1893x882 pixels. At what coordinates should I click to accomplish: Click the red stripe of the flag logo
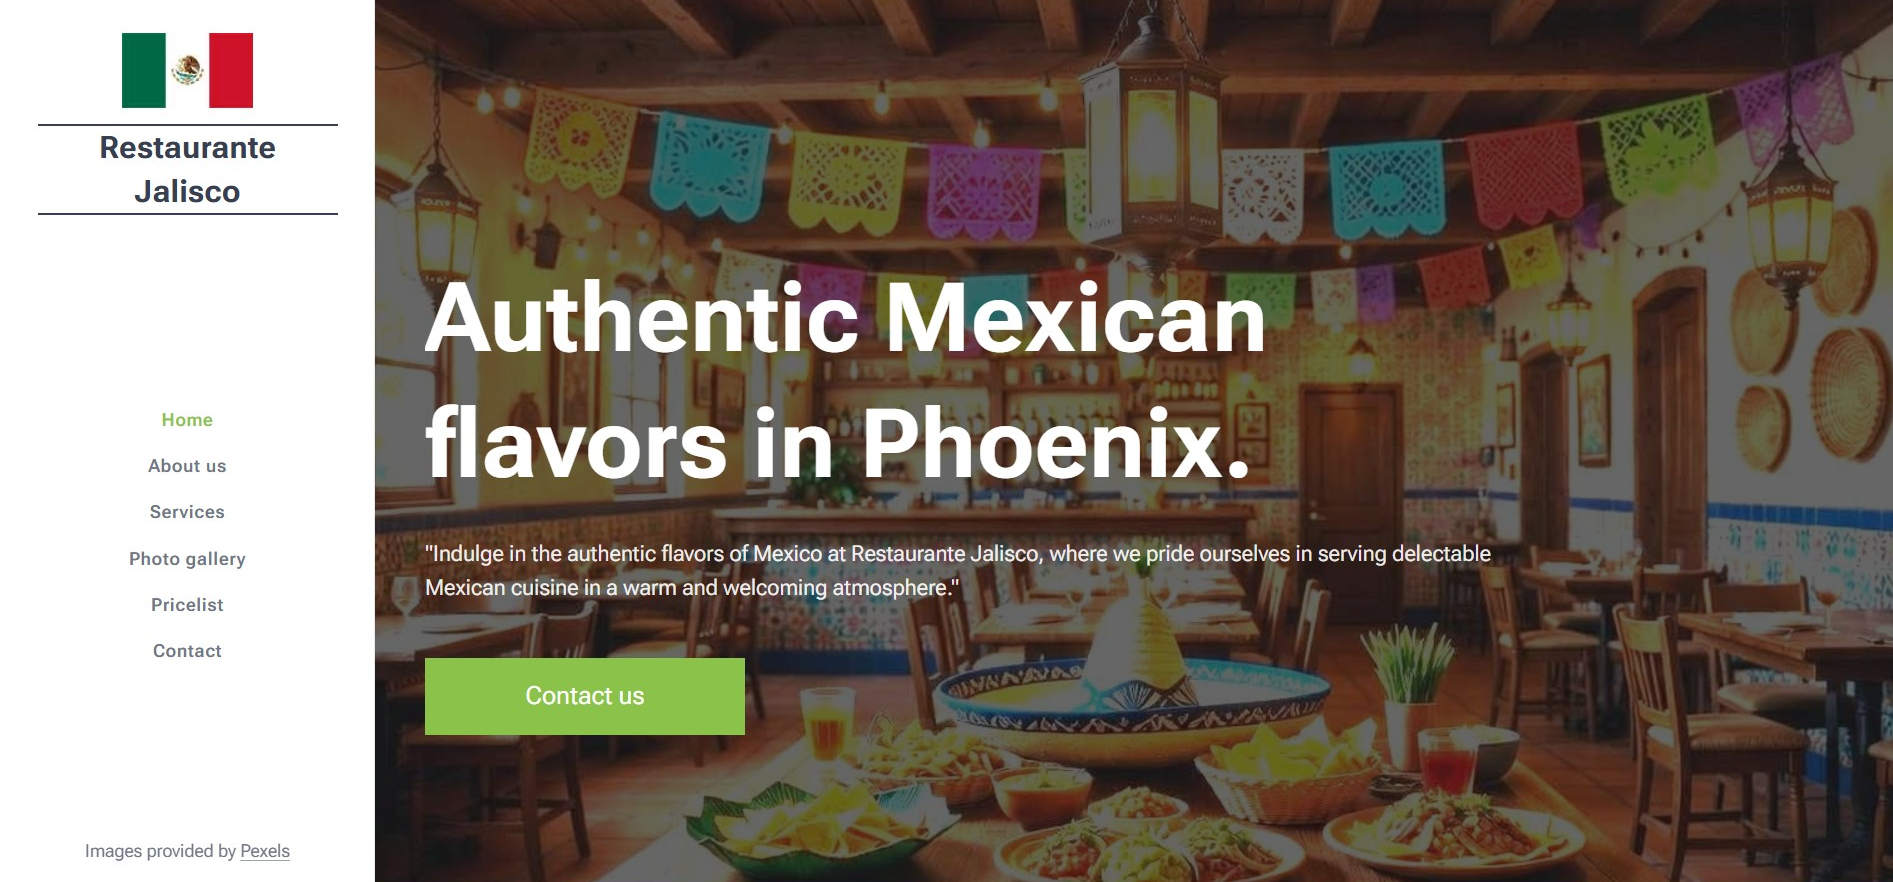[231, 70]
